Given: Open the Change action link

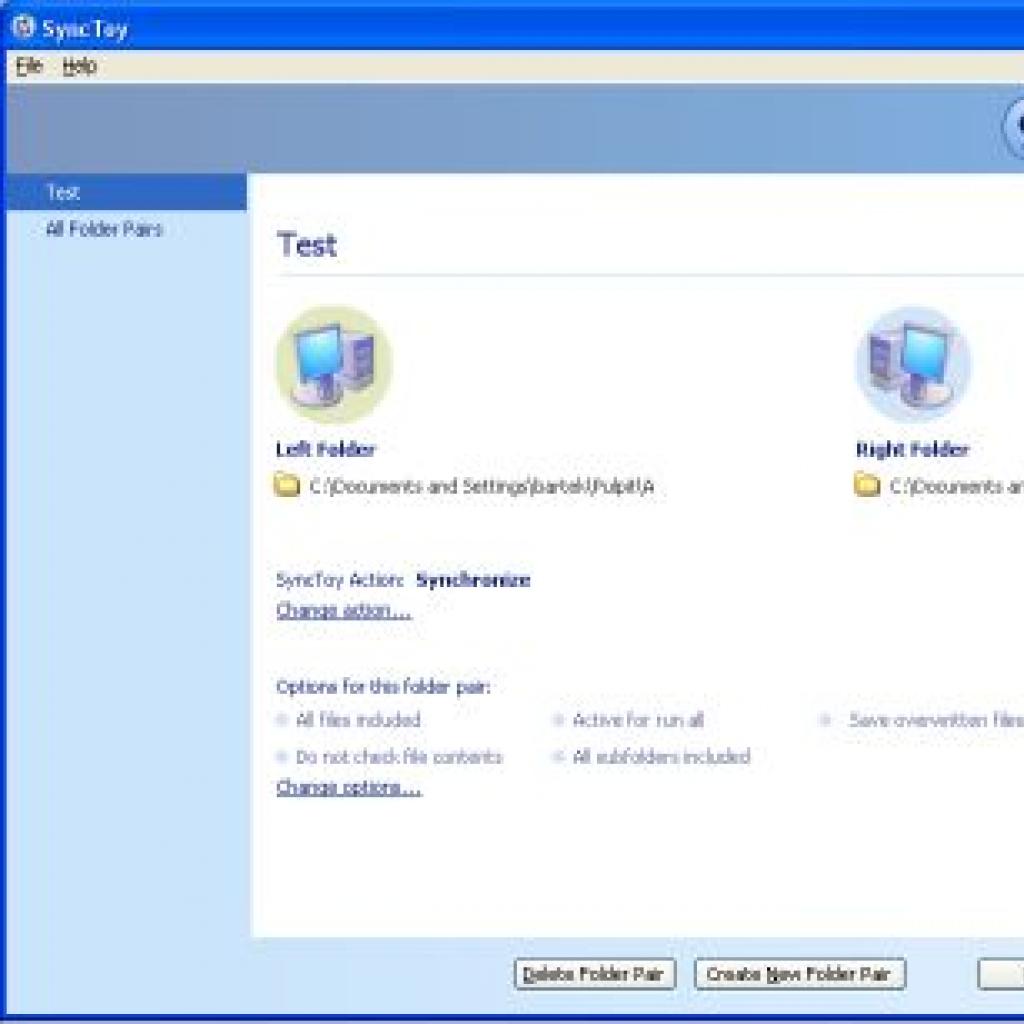Looking at the screenshot, I should pyautogui.click(x=344, y=611).
